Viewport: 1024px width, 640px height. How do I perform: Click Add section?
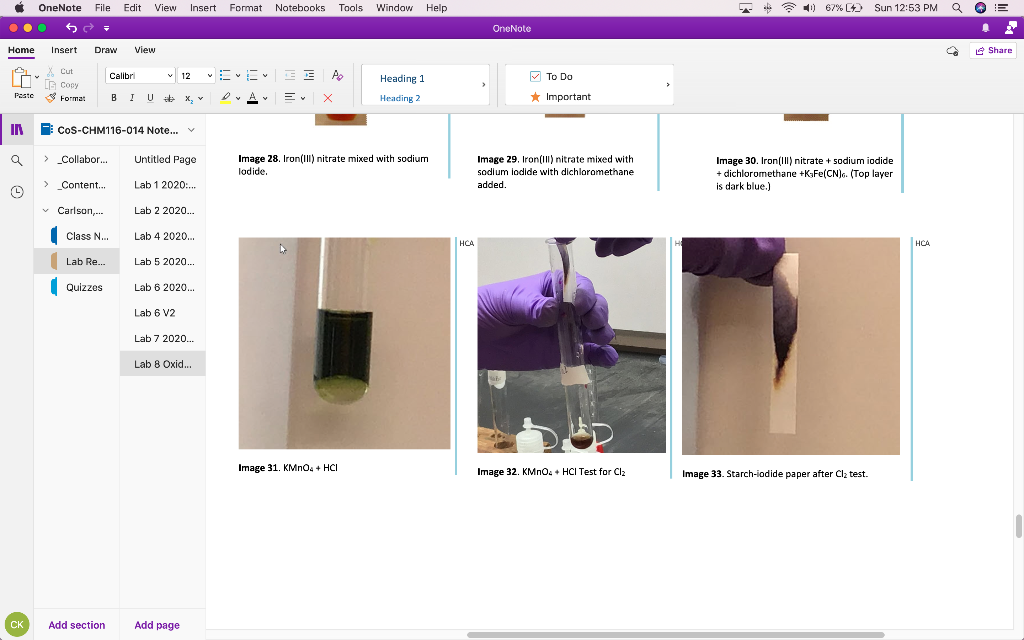pos(76,625)
